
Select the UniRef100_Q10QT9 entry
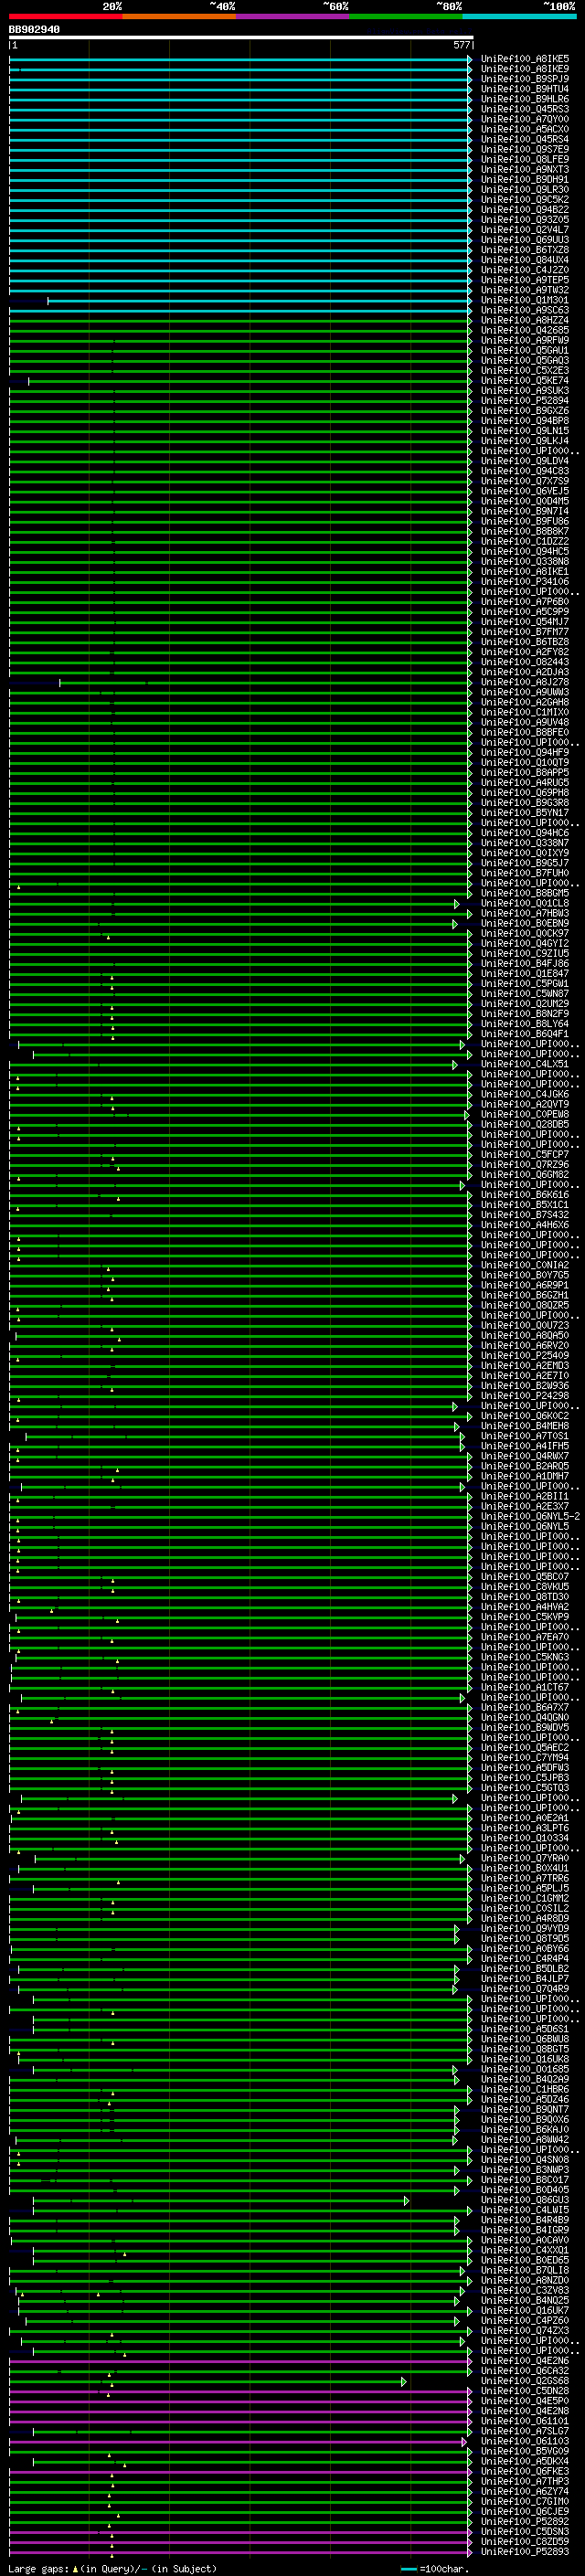pyautogui.click(x=525, y=762)
